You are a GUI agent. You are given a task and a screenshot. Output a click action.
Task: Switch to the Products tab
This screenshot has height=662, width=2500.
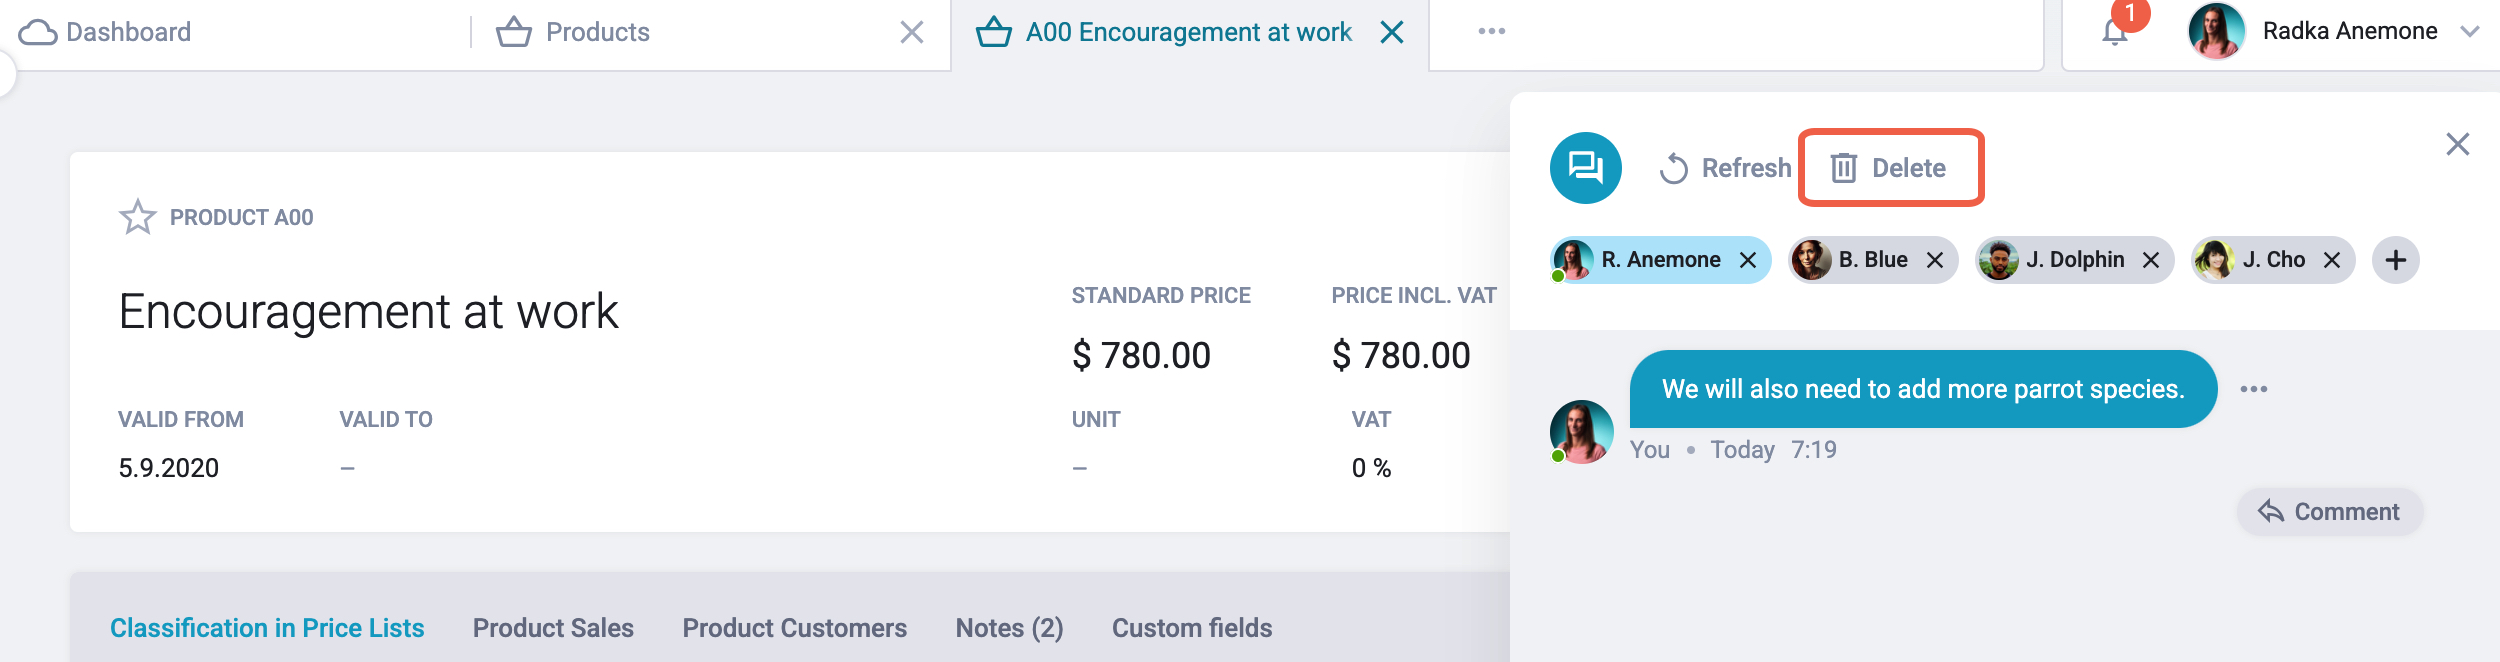597,32
